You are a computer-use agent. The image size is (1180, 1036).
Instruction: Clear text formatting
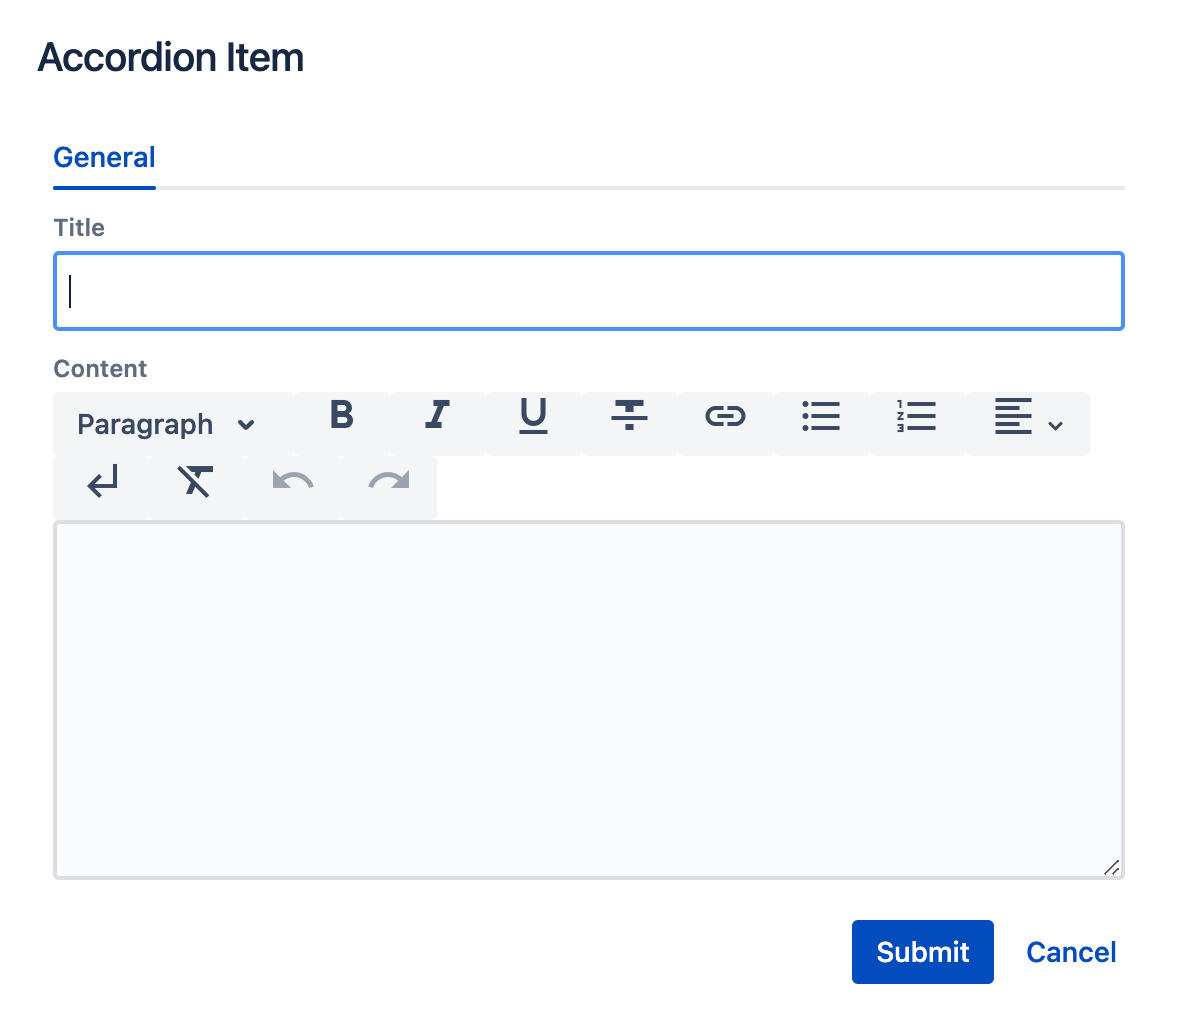[x=196, y=487]
